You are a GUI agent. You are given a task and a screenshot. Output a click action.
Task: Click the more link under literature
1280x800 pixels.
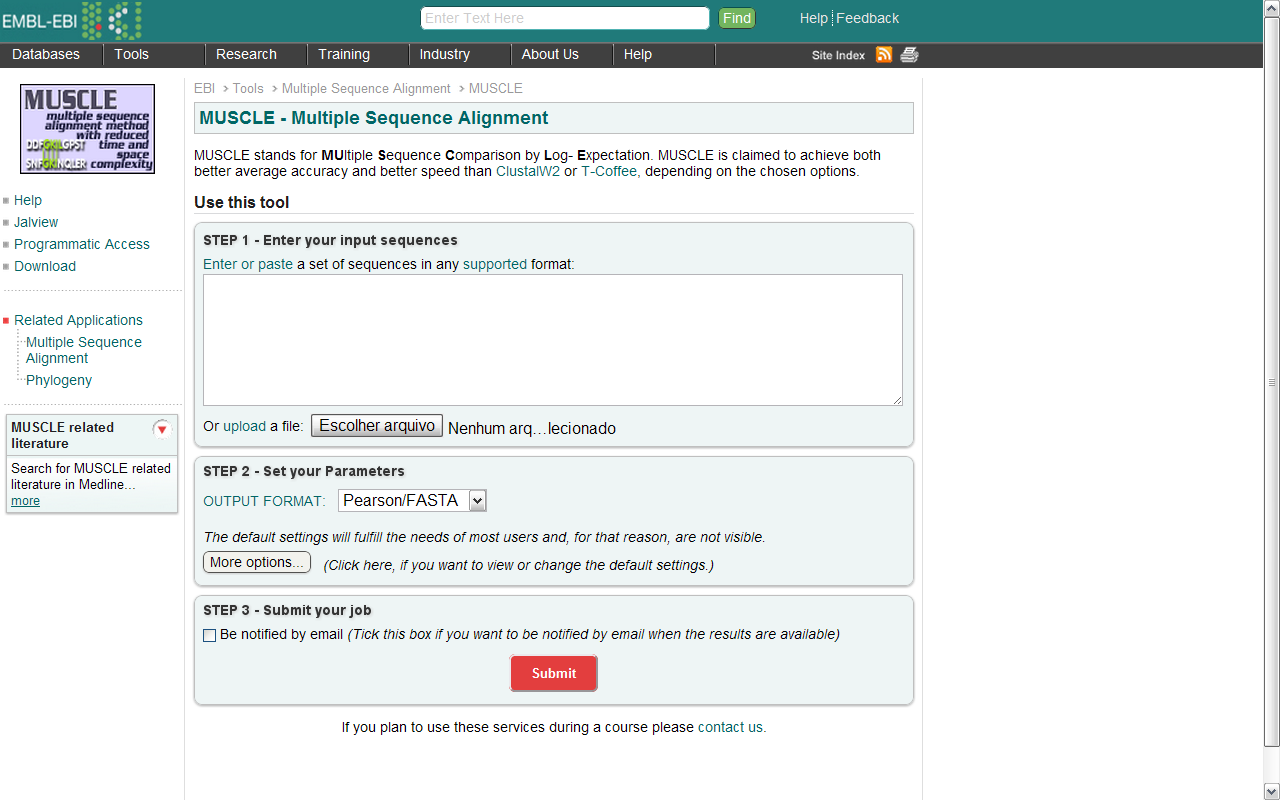[x=25, y=501]
